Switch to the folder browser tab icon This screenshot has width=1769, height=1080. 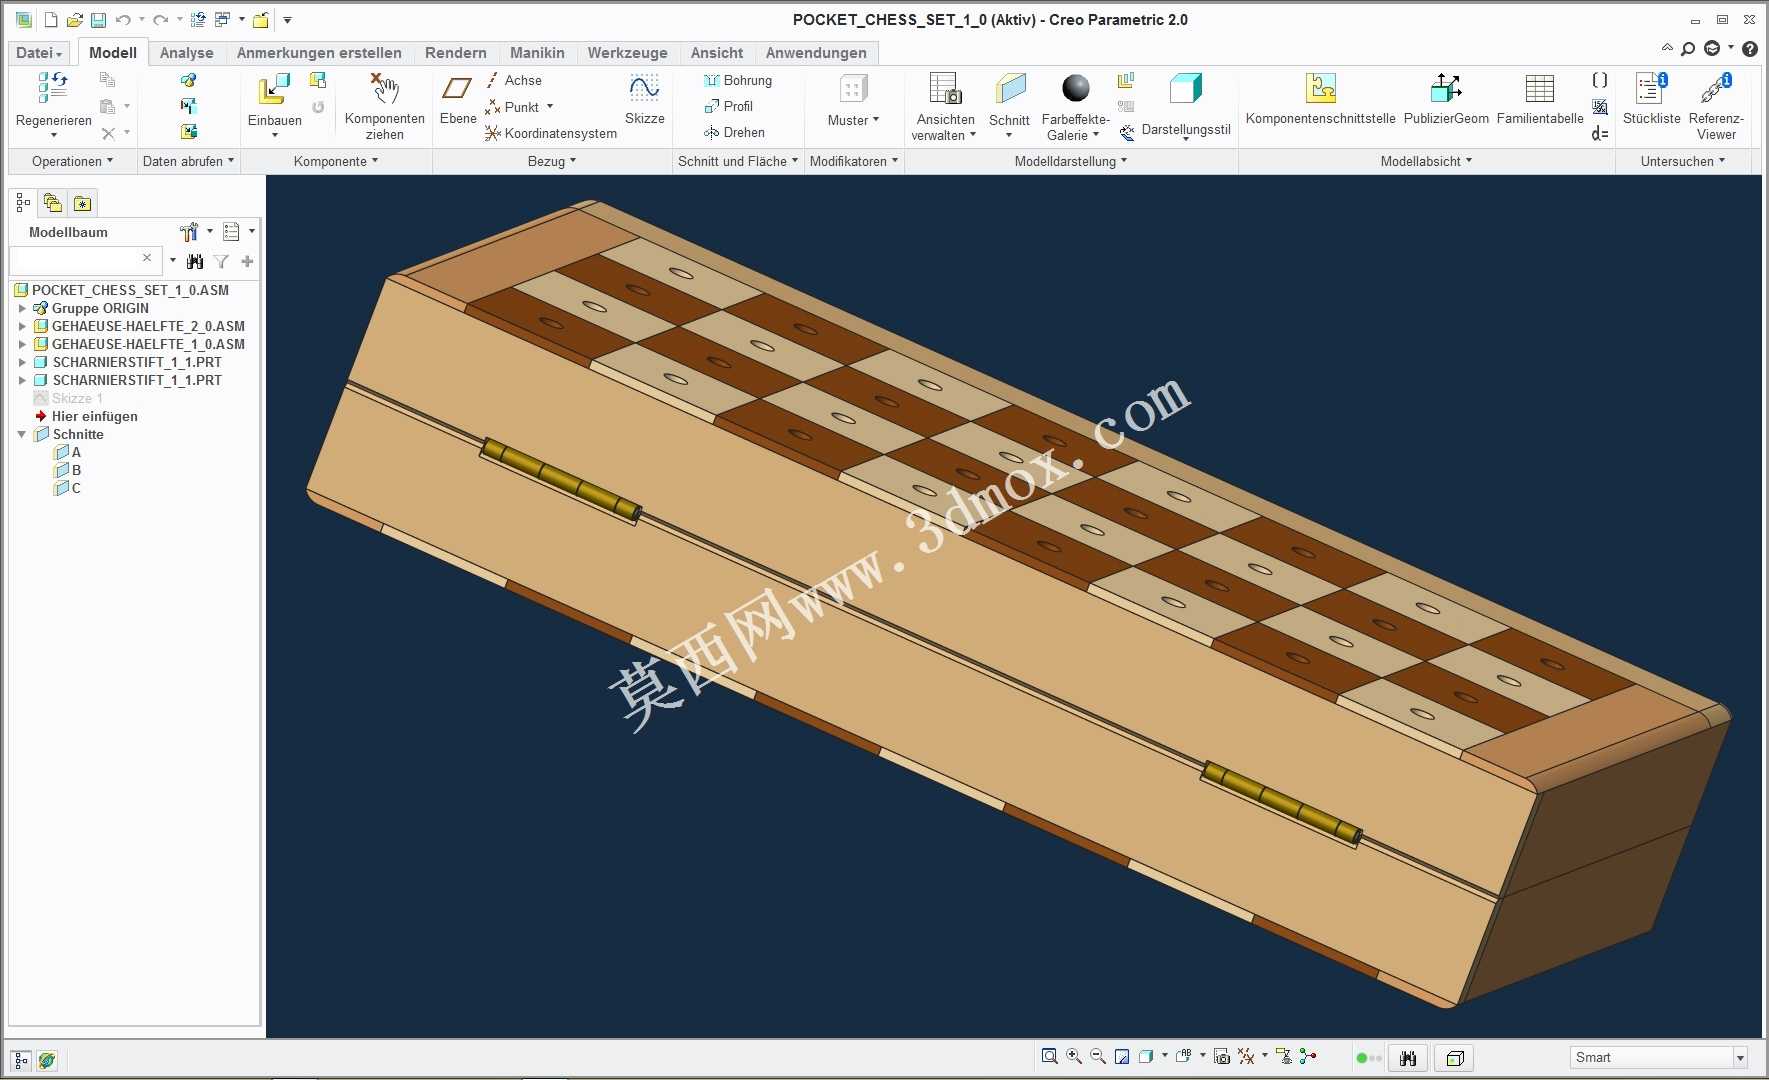click(53, 204)
